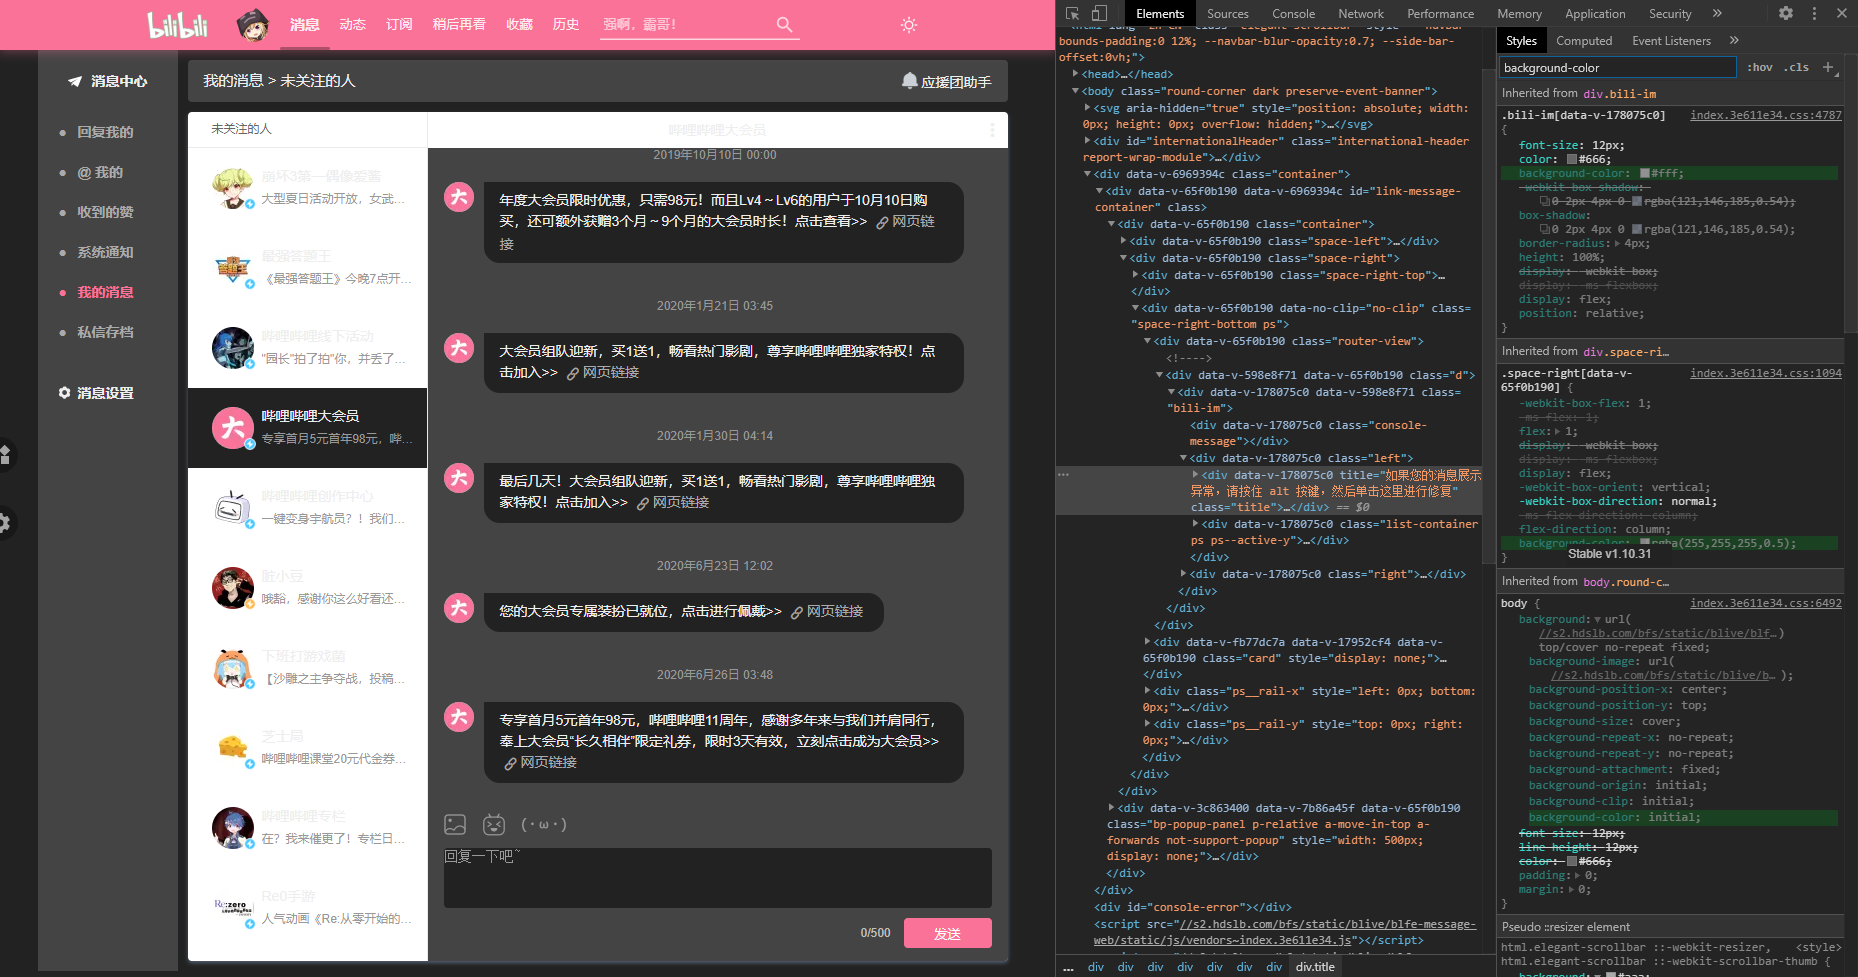Open the user avatar in the navigation bar
Screen dimensions: 1858x977
pyautogui.click(x=252, y=24)
